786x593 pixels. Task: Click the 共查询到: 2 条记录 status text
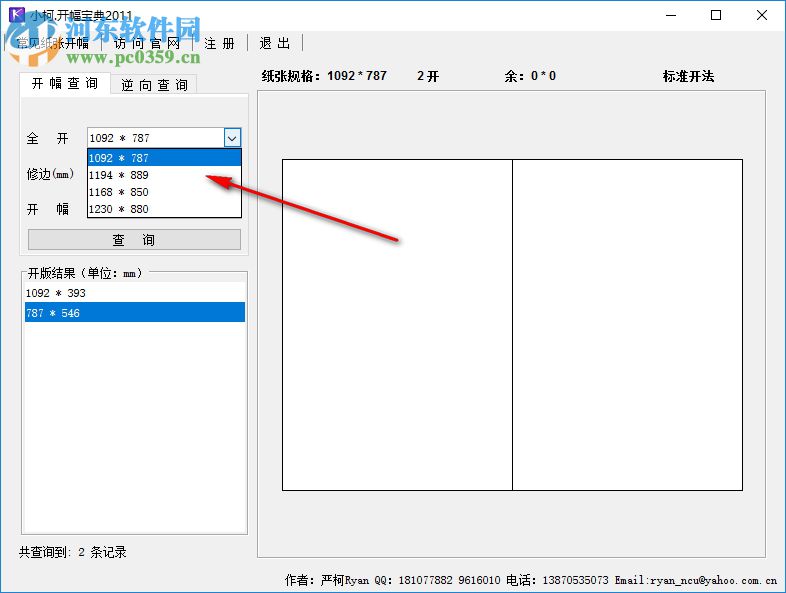(73, 552)
